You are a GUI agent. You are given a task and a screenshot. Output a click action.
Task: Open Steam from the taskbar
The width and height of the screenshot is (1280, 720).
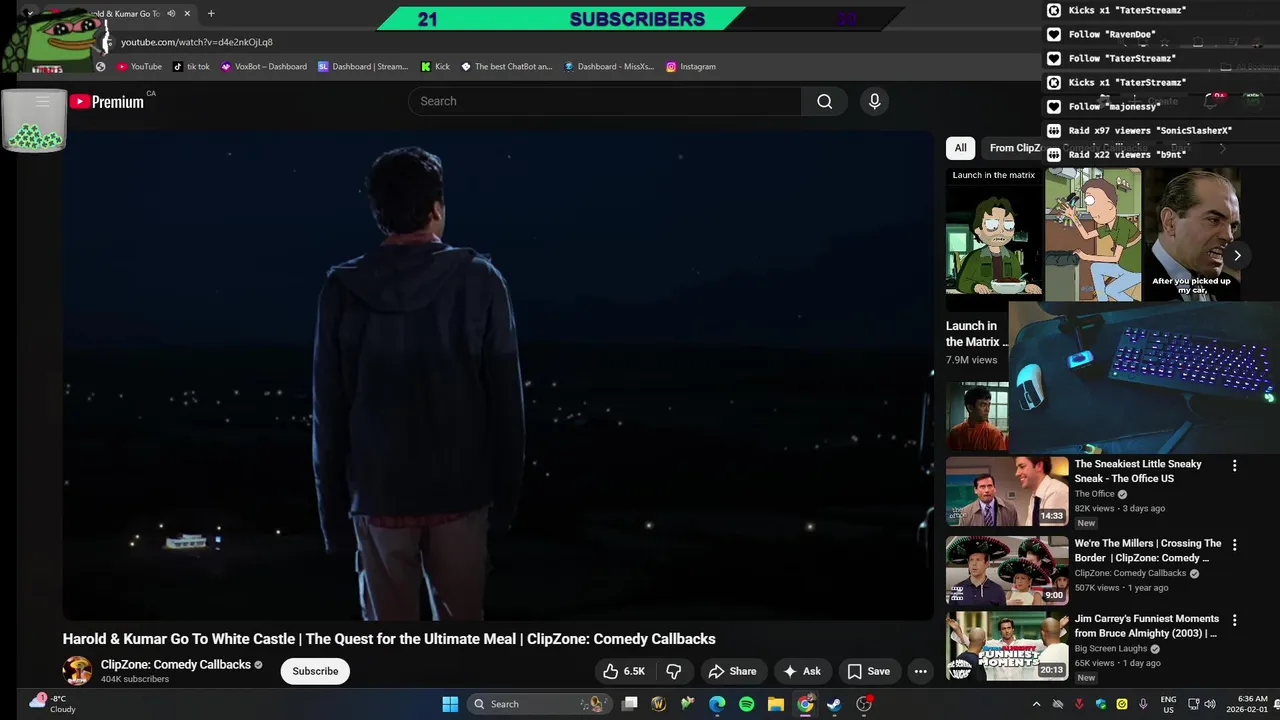(834, 704)
